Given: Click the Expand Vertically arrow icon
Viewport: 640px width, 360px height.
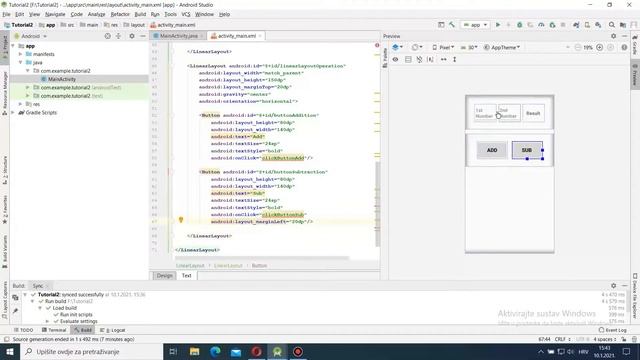Looking at the screenshot, I should point(454,59).
